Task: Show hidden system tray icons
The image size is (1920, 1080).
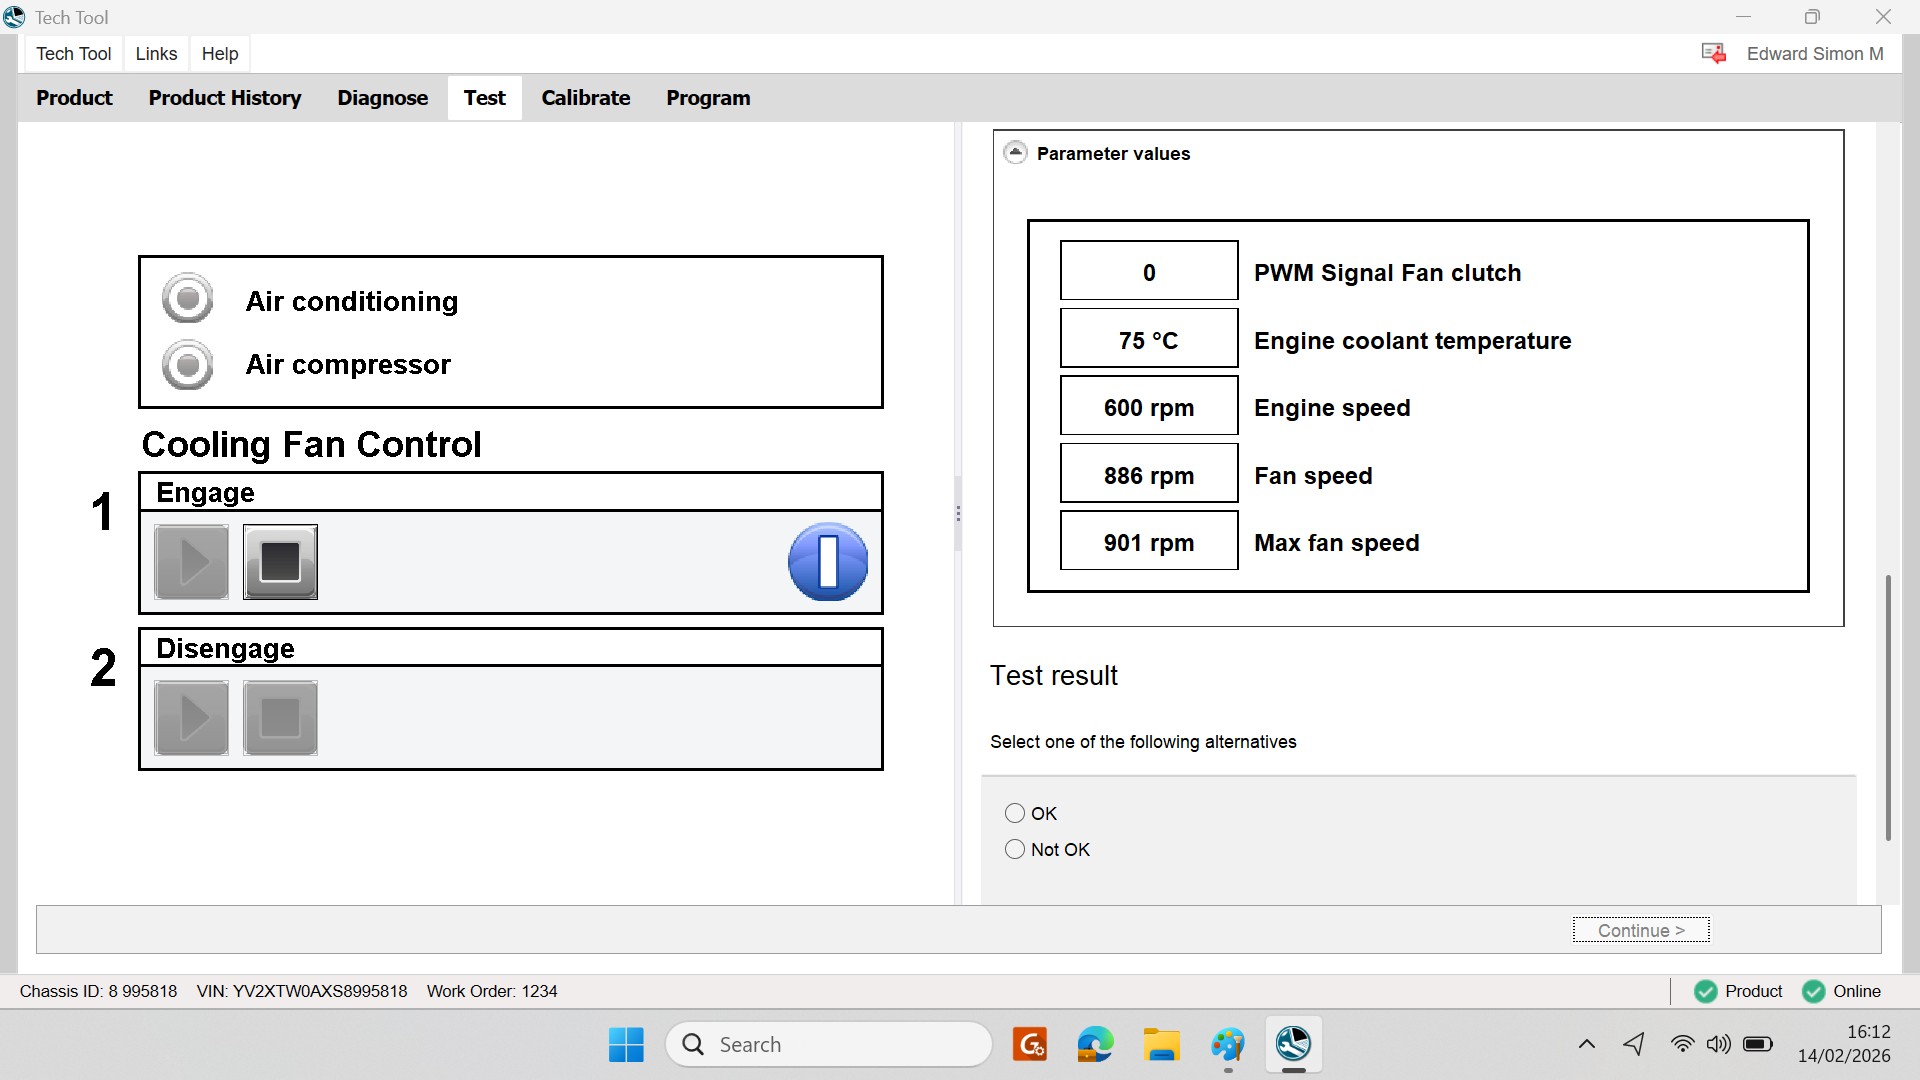Action: click(1587, 1045)
